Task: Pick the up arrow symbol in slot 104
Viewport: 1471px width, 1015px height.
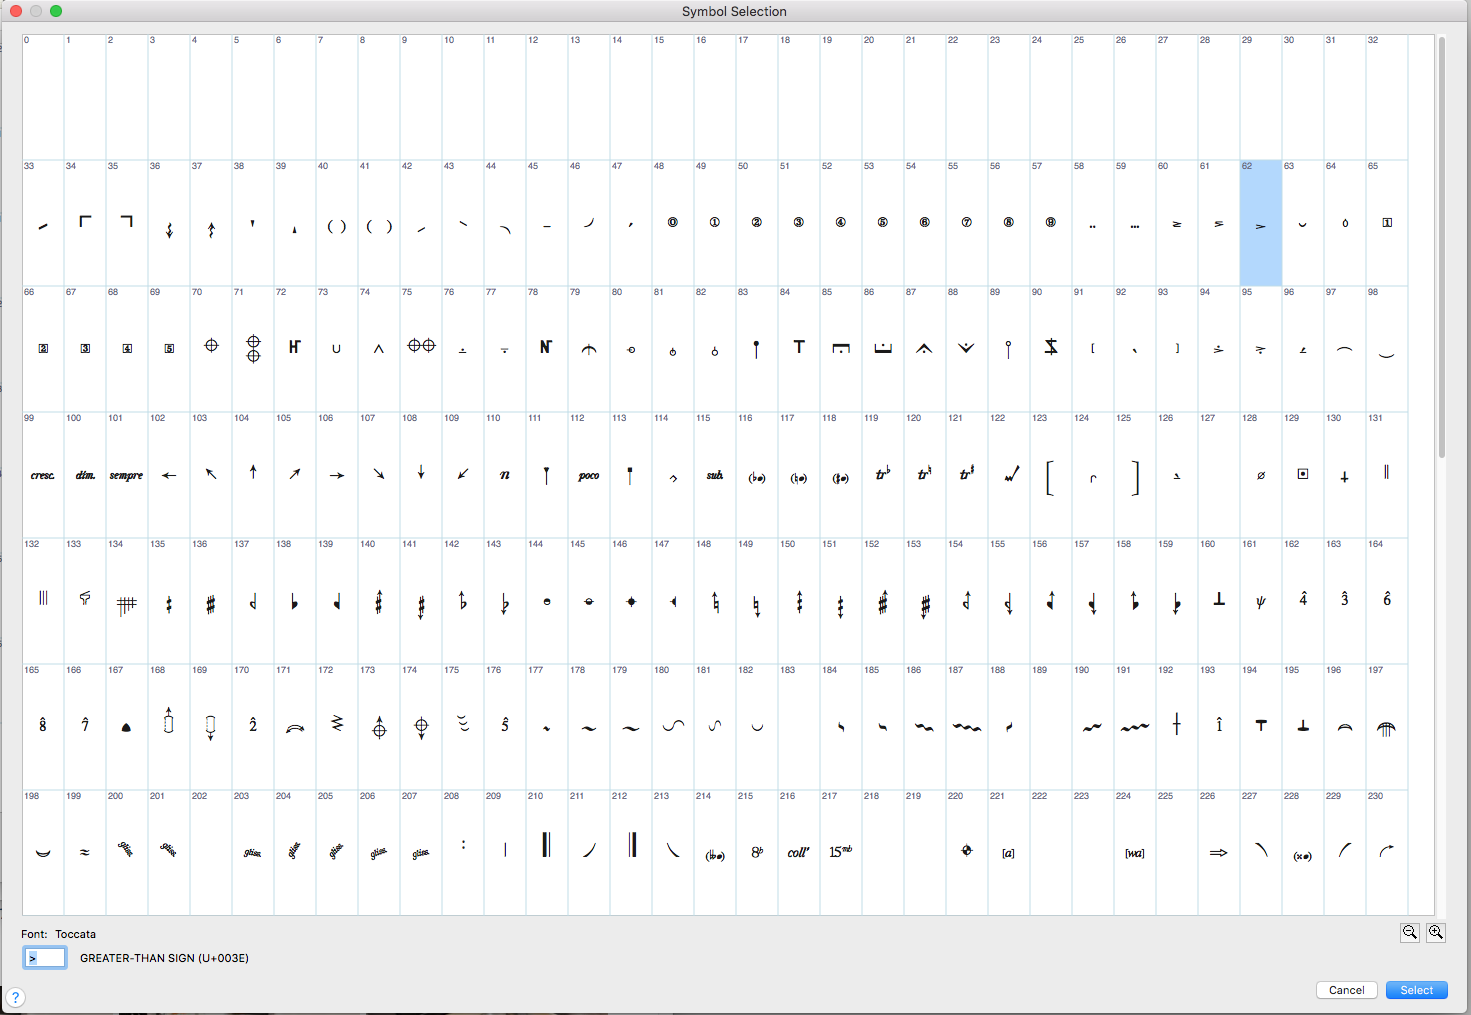Action: pyautogui.click(x=253, y=473)
